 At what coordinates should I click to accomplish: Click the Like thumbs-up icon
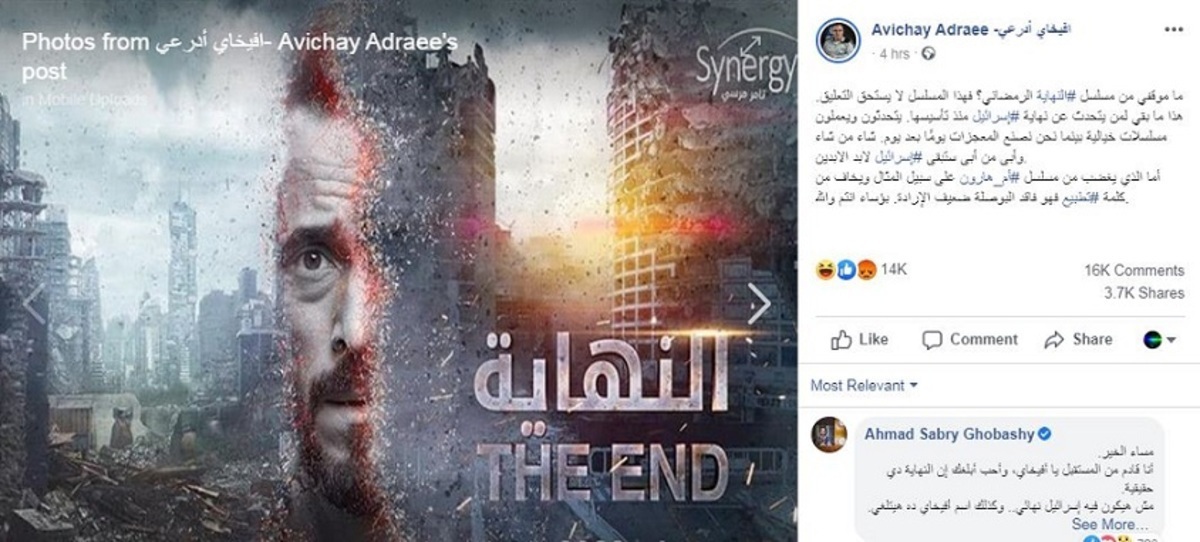click(x=841, y=340)
